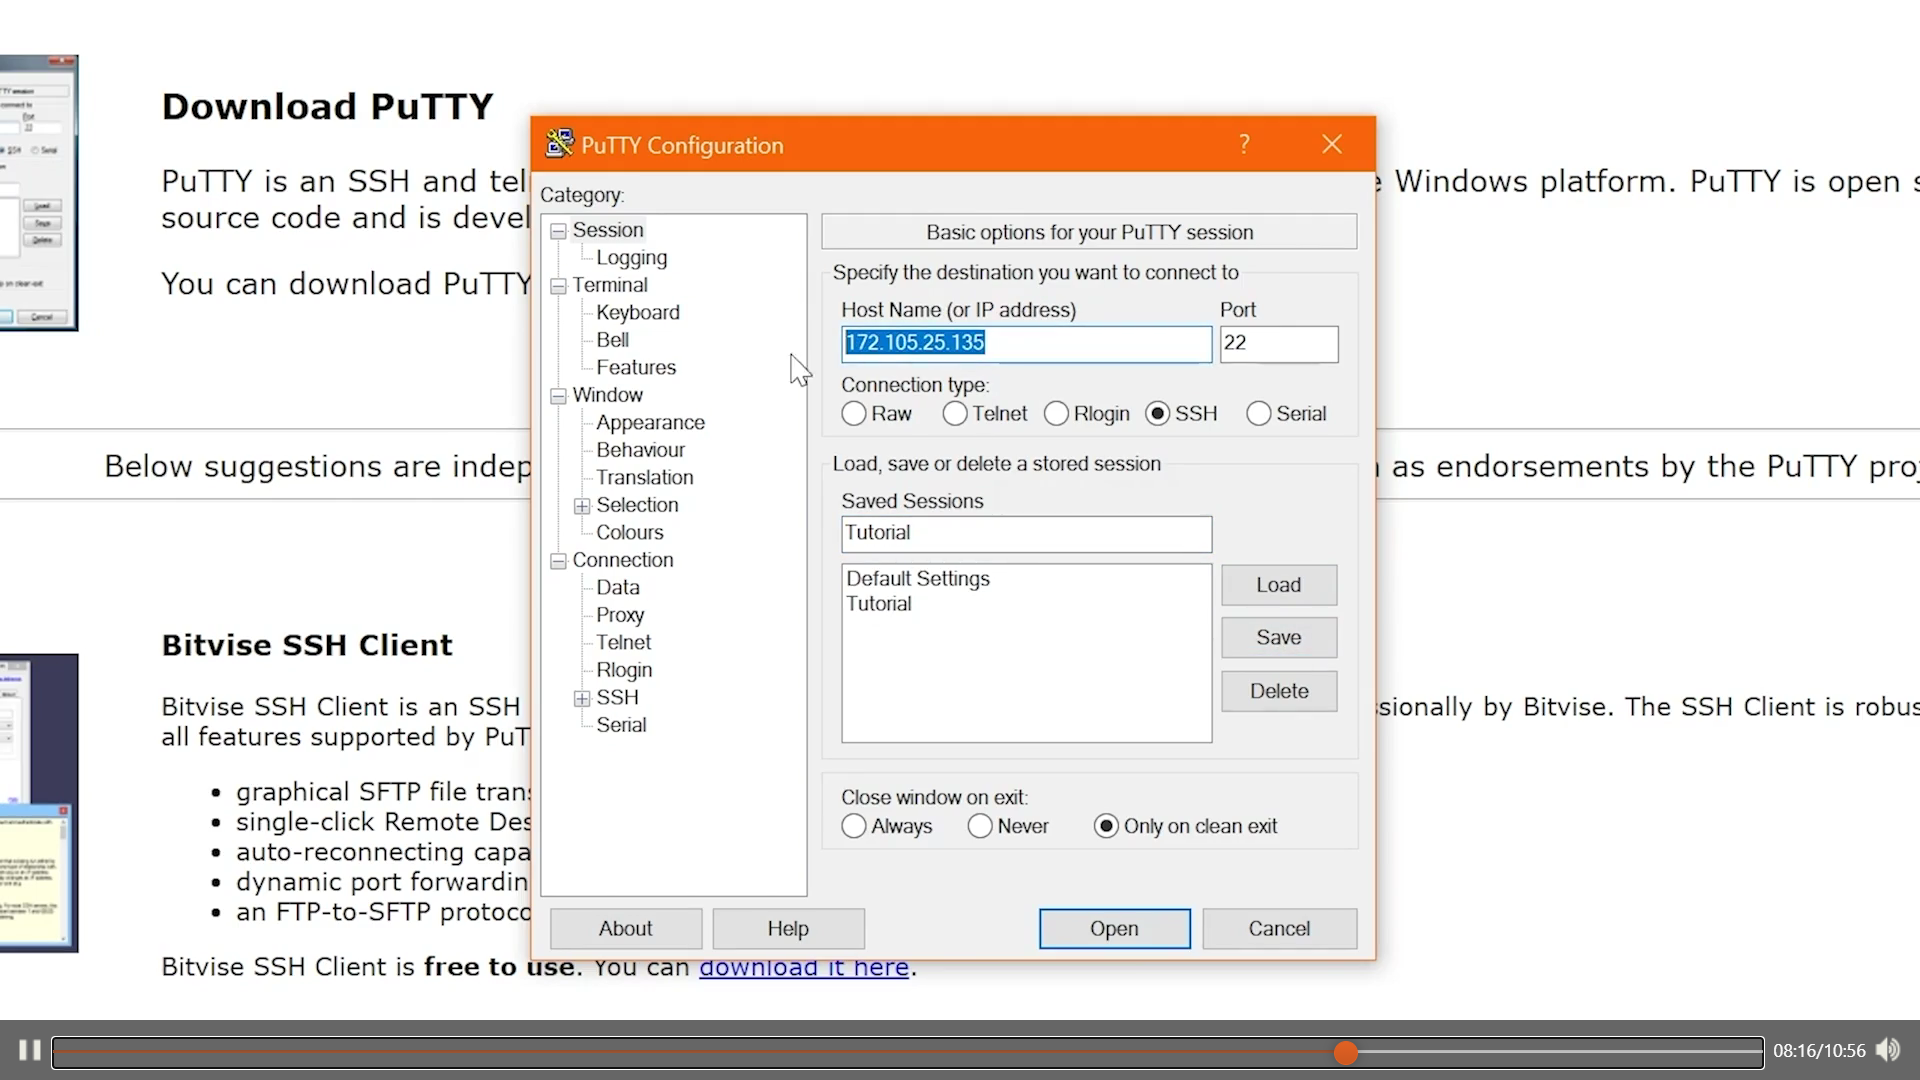Close the PuTTY Configuration dialog
This screenshot has height=1080, width=1920.
point(1331,144)
